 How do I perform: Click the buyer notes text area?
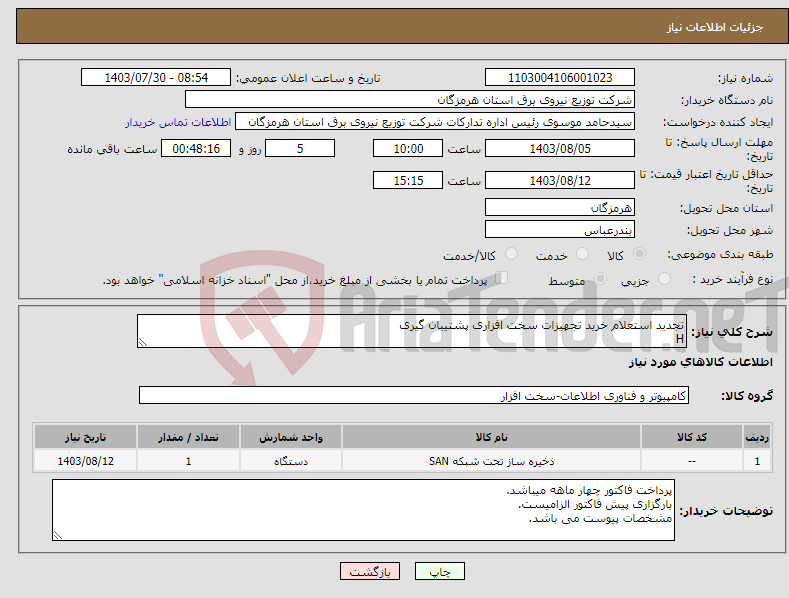tap(363, 510)
